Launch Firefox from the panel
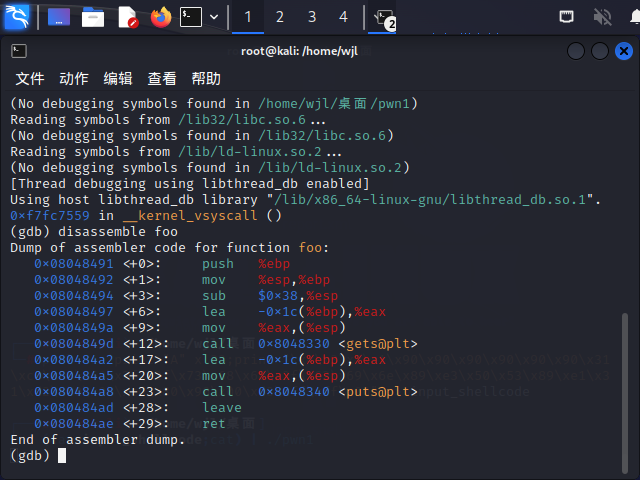The width and height of the screenshot is (640, 480). [161, 17]
